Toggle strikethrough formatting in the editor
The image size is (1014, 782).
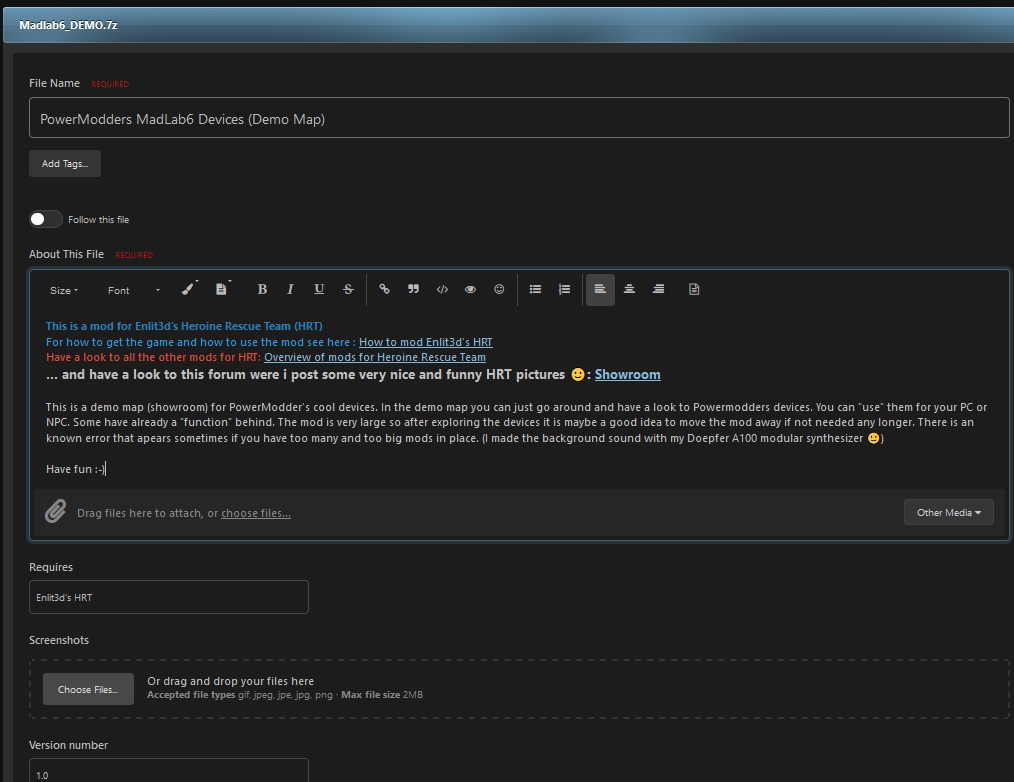[348, 289]
